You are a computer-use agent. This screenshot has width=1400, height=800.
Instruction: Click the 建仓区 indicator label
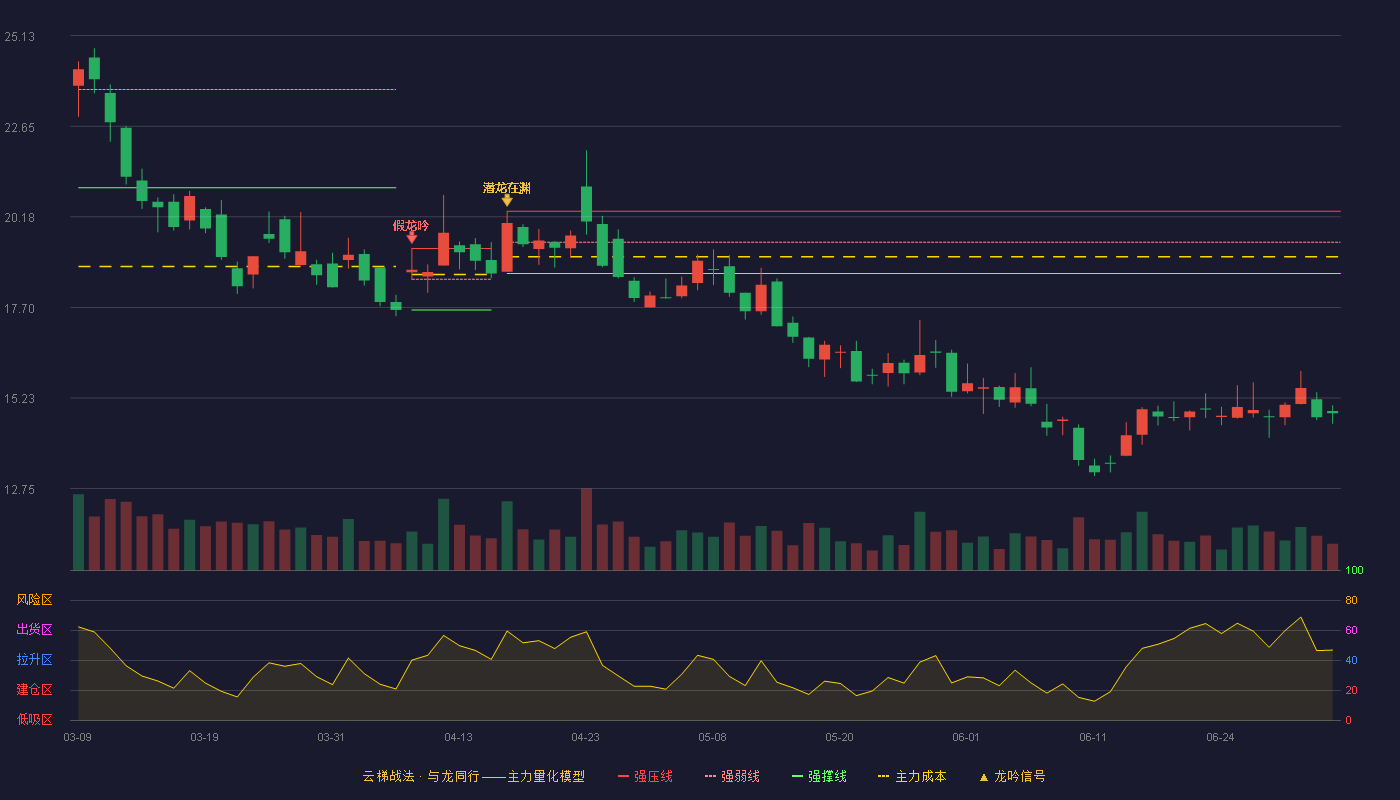coord(34,690)
